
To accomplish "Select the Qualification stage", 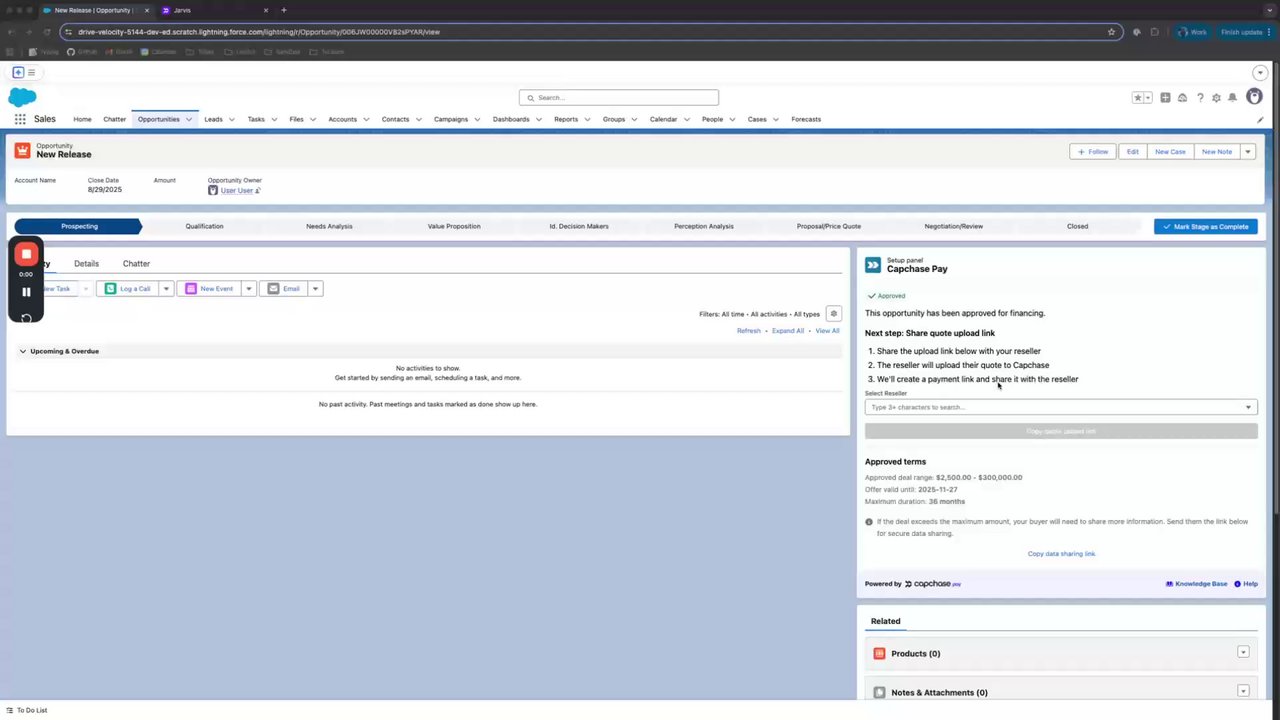I will coord(204,227).
